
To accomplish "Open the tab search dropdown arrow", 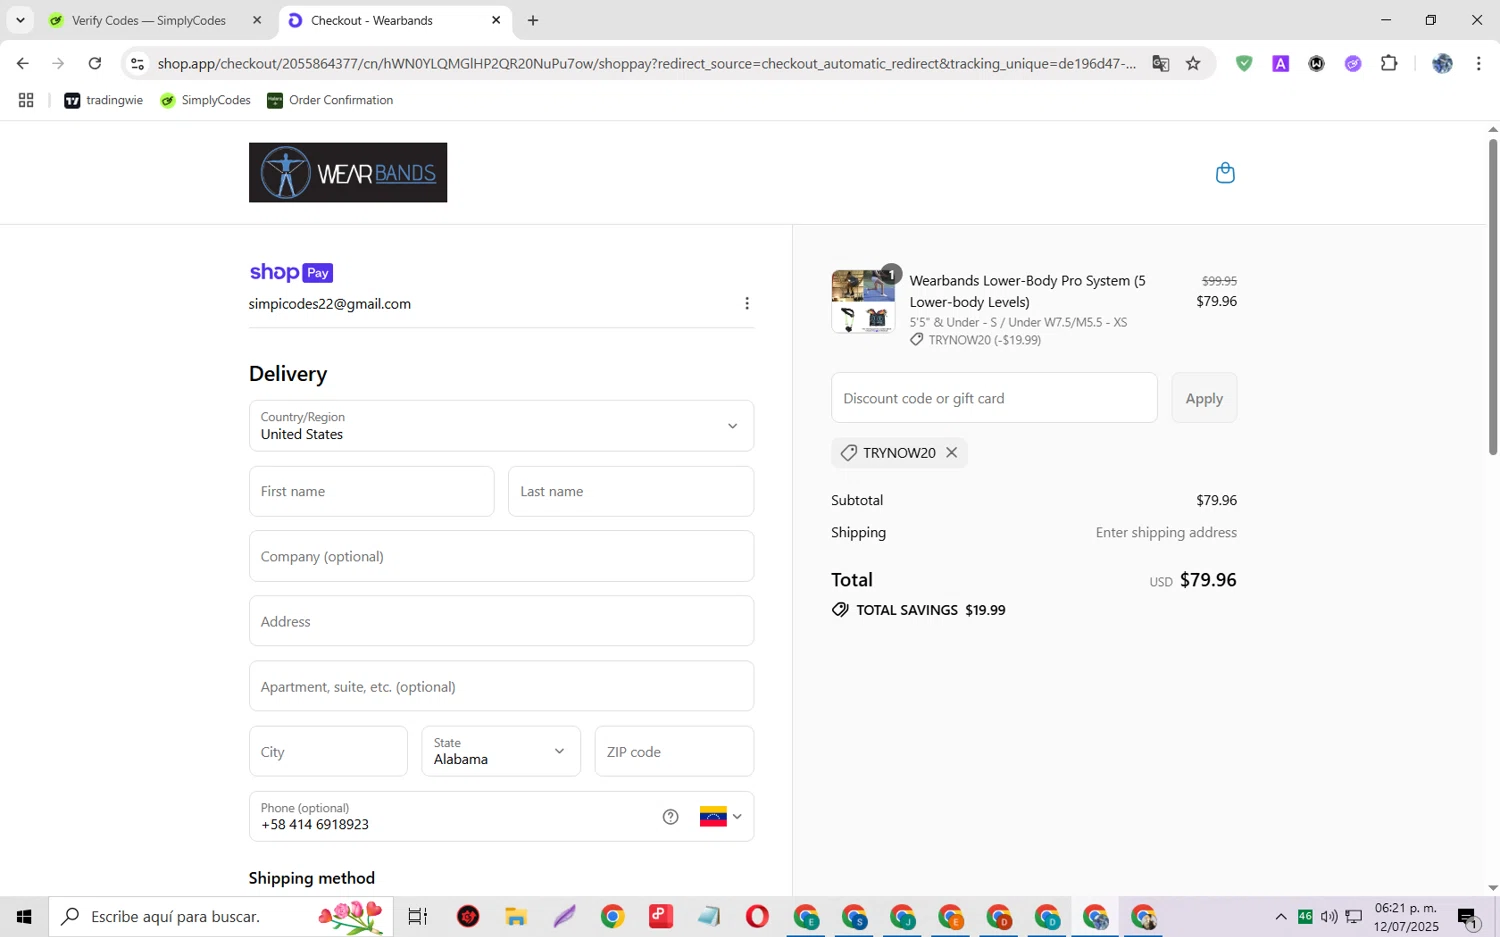I will pyautogui.click(x=20, y=20).
